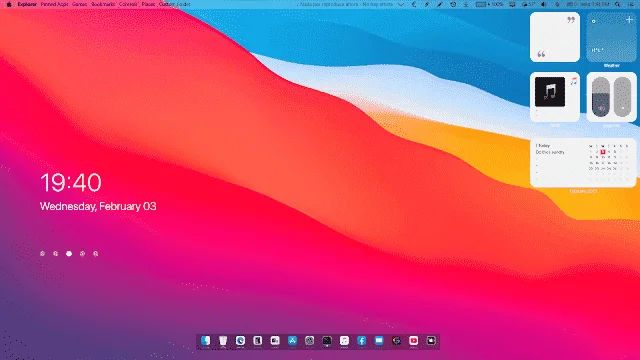Open the blue browser icon next to the Trash

pos(240,340)
